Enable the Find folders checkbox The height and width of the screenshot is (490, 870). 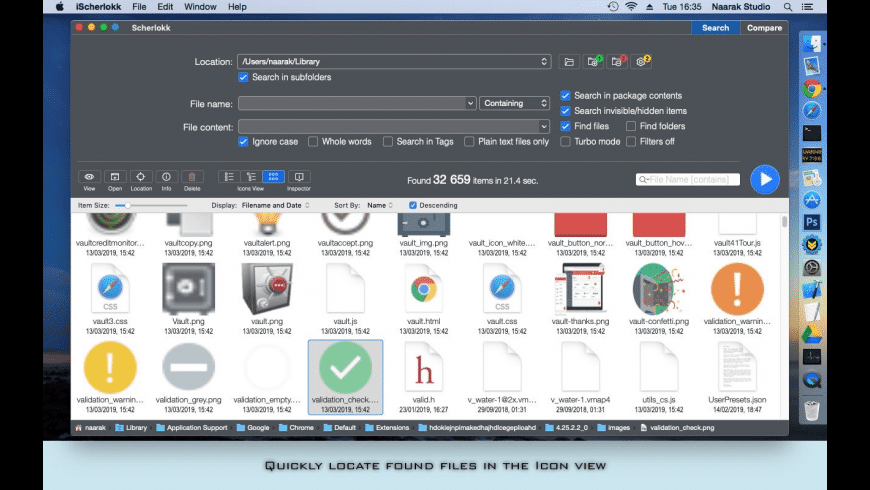pyautogui.click(x=631, y=126)
